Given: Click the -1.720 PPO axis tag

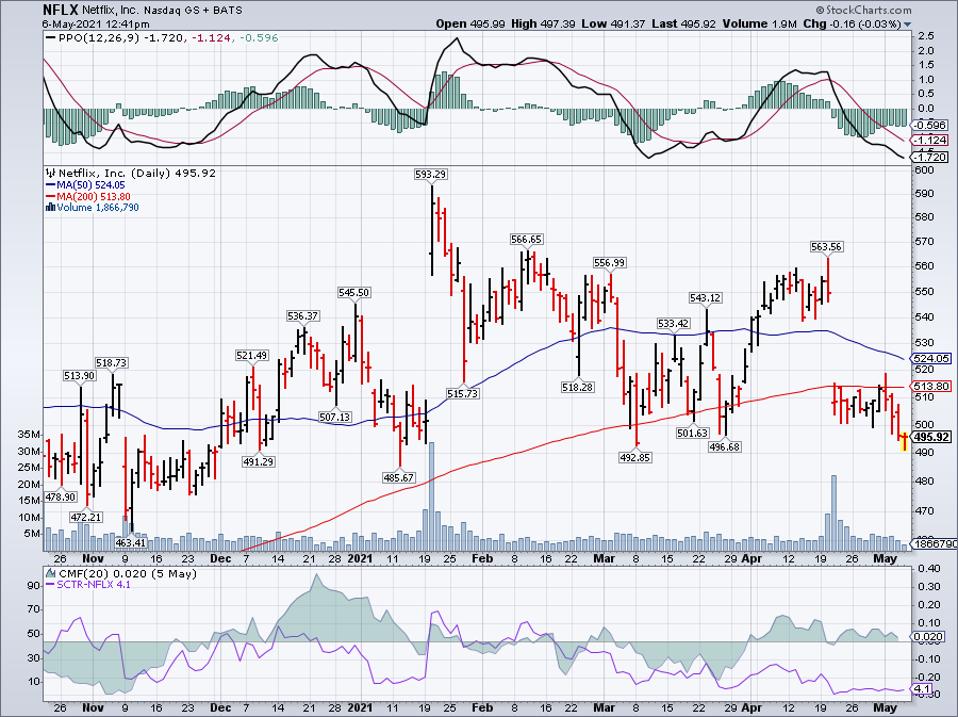Looking at the screenshot, I should pyautogui.click(x=931, y=157).
